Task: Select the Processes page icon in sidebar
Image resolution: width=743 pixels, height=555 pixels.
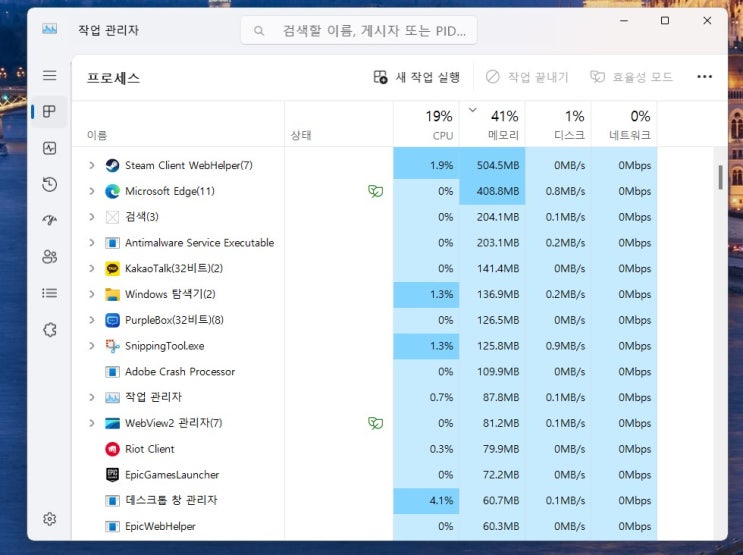Action: [x=49, y=111]
